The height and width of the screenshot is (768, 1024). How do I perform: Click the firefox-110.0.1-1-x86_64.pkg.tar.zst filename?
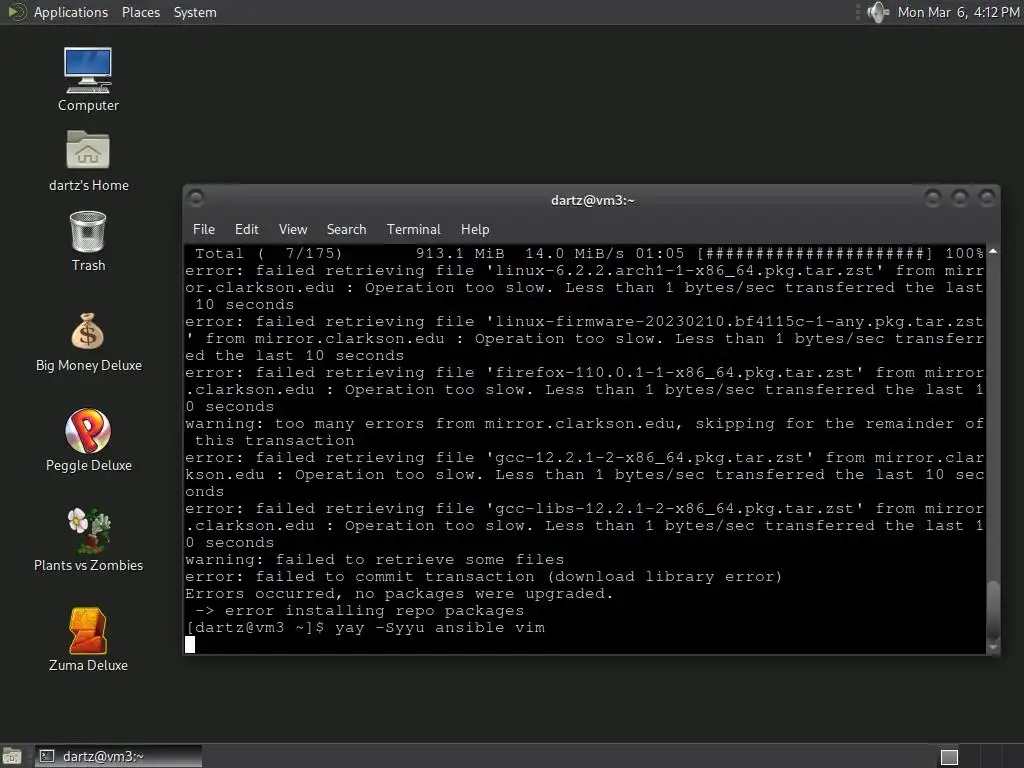pyautogui.click(x=674, y=373)
